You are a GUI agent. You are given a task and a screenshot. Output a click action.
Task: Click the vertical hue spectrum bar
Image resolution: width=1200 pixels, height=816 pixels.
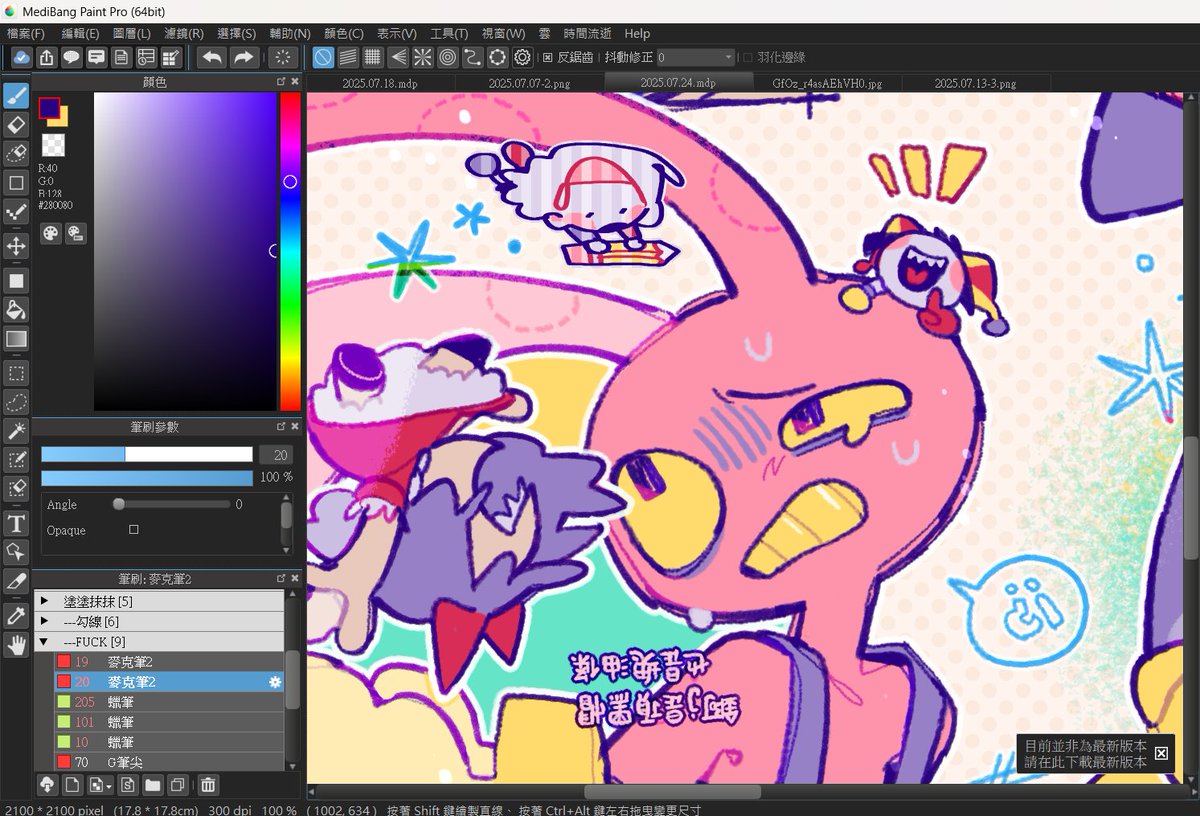[290, 251]
